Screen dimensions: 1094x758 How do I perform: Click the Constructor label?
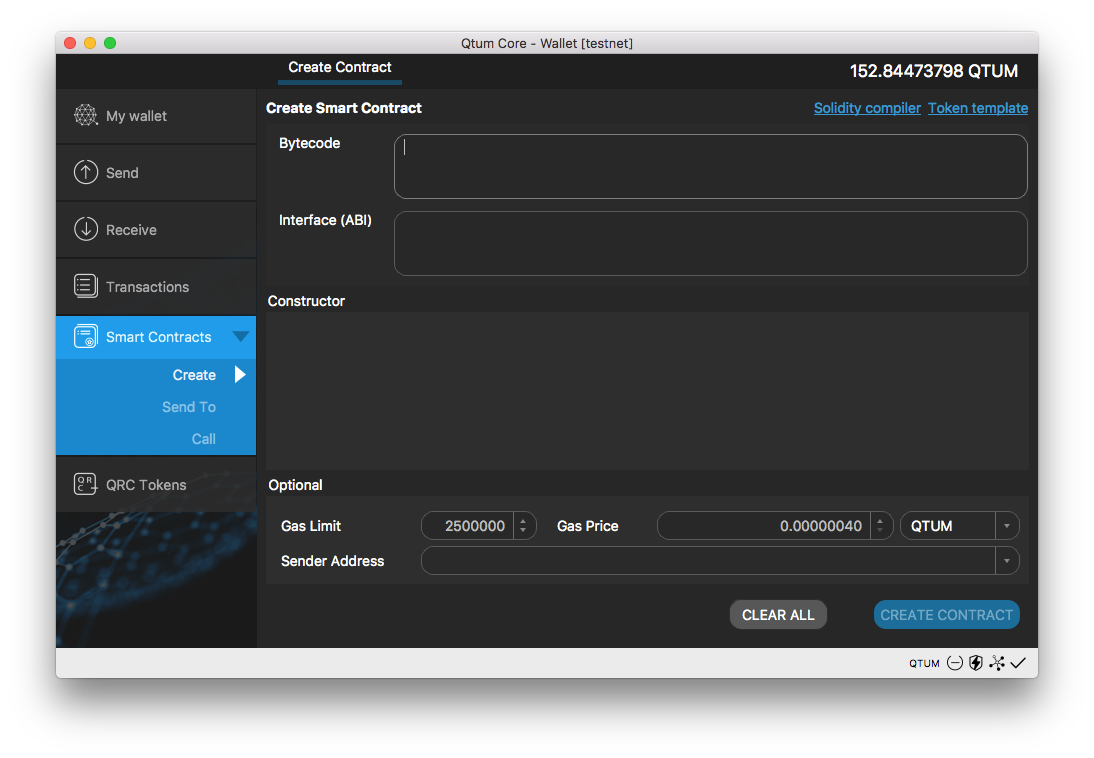point(306,301)
